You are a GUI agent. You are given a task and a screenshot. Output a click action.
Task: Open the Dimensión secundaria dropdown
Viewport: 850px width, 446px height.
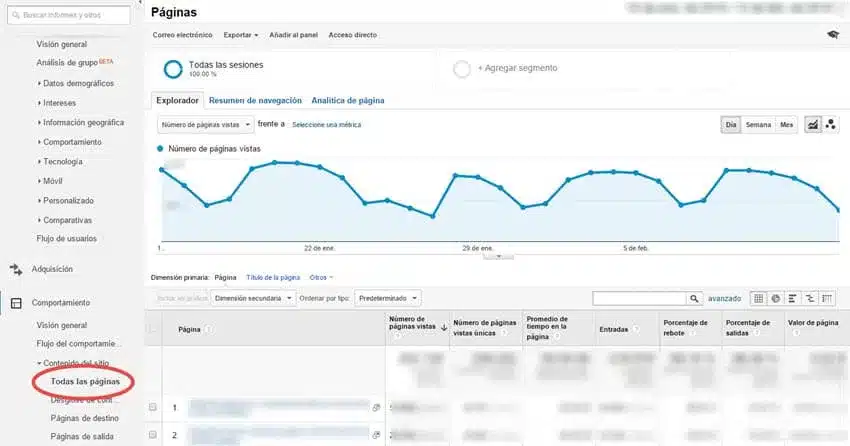point(253,299)
